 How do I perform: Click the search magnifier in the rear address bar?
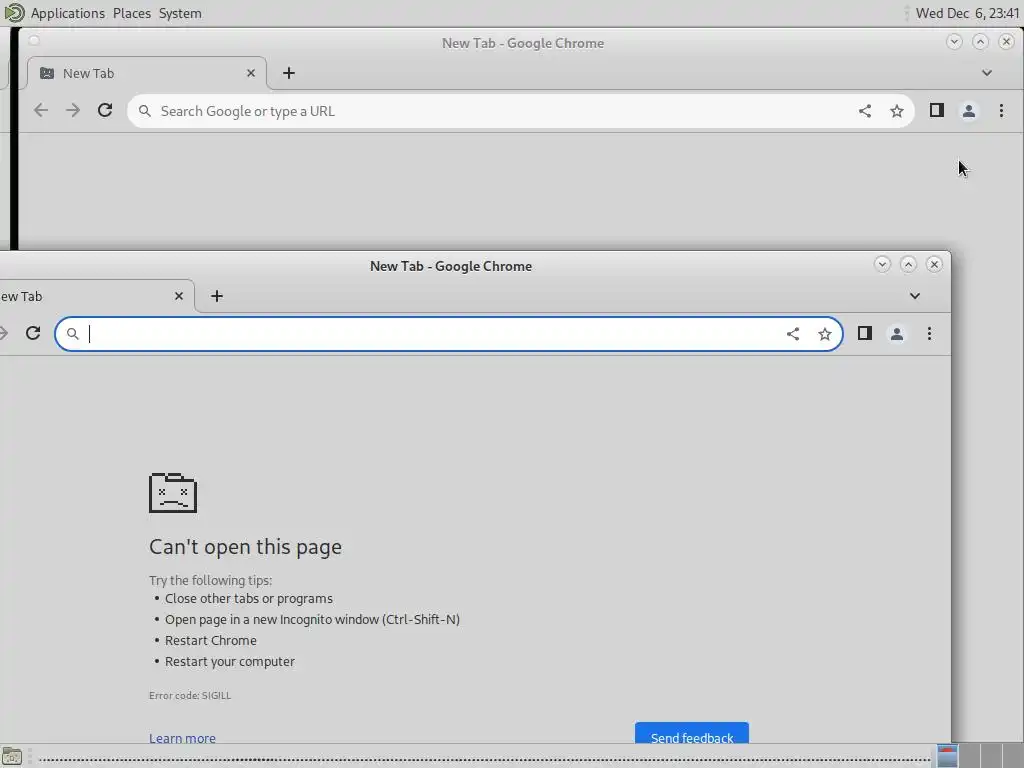coord(144,111)
